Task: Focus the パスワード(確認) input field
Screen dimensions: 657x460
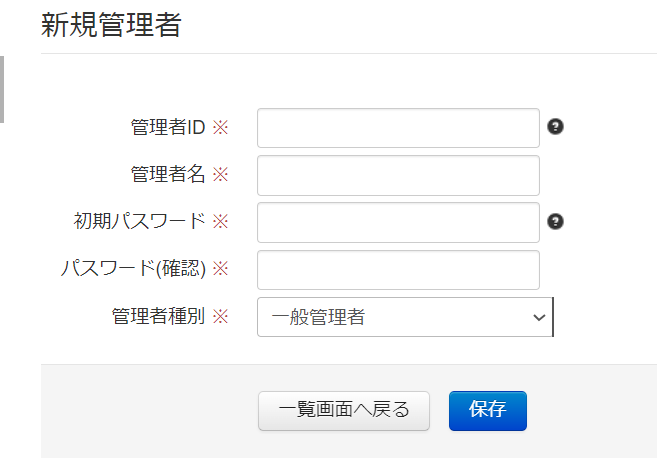Action: click(x=398, y=269)
